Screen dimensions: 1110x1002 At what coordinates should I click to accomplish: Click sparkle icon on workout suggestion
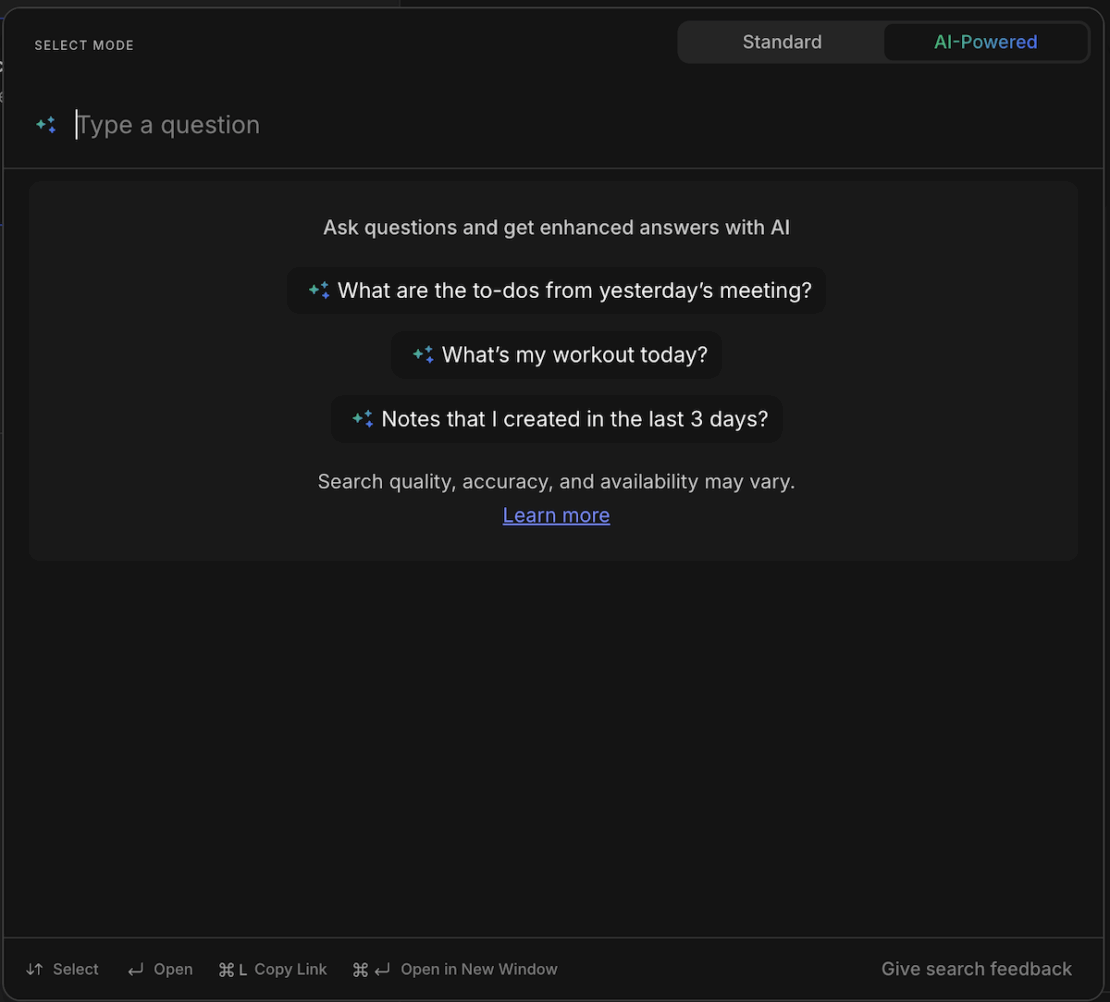coord(423,355)
